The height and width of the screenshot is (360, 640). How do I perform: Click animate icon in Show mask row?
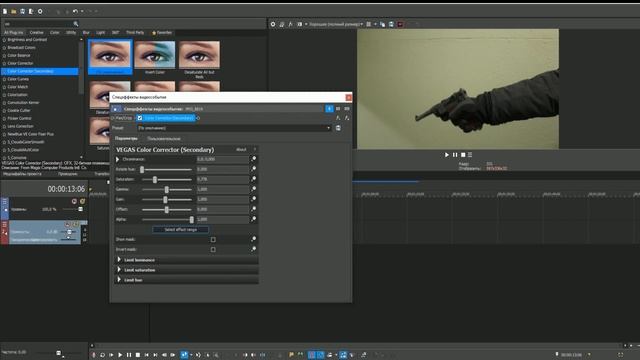(253, 239)
